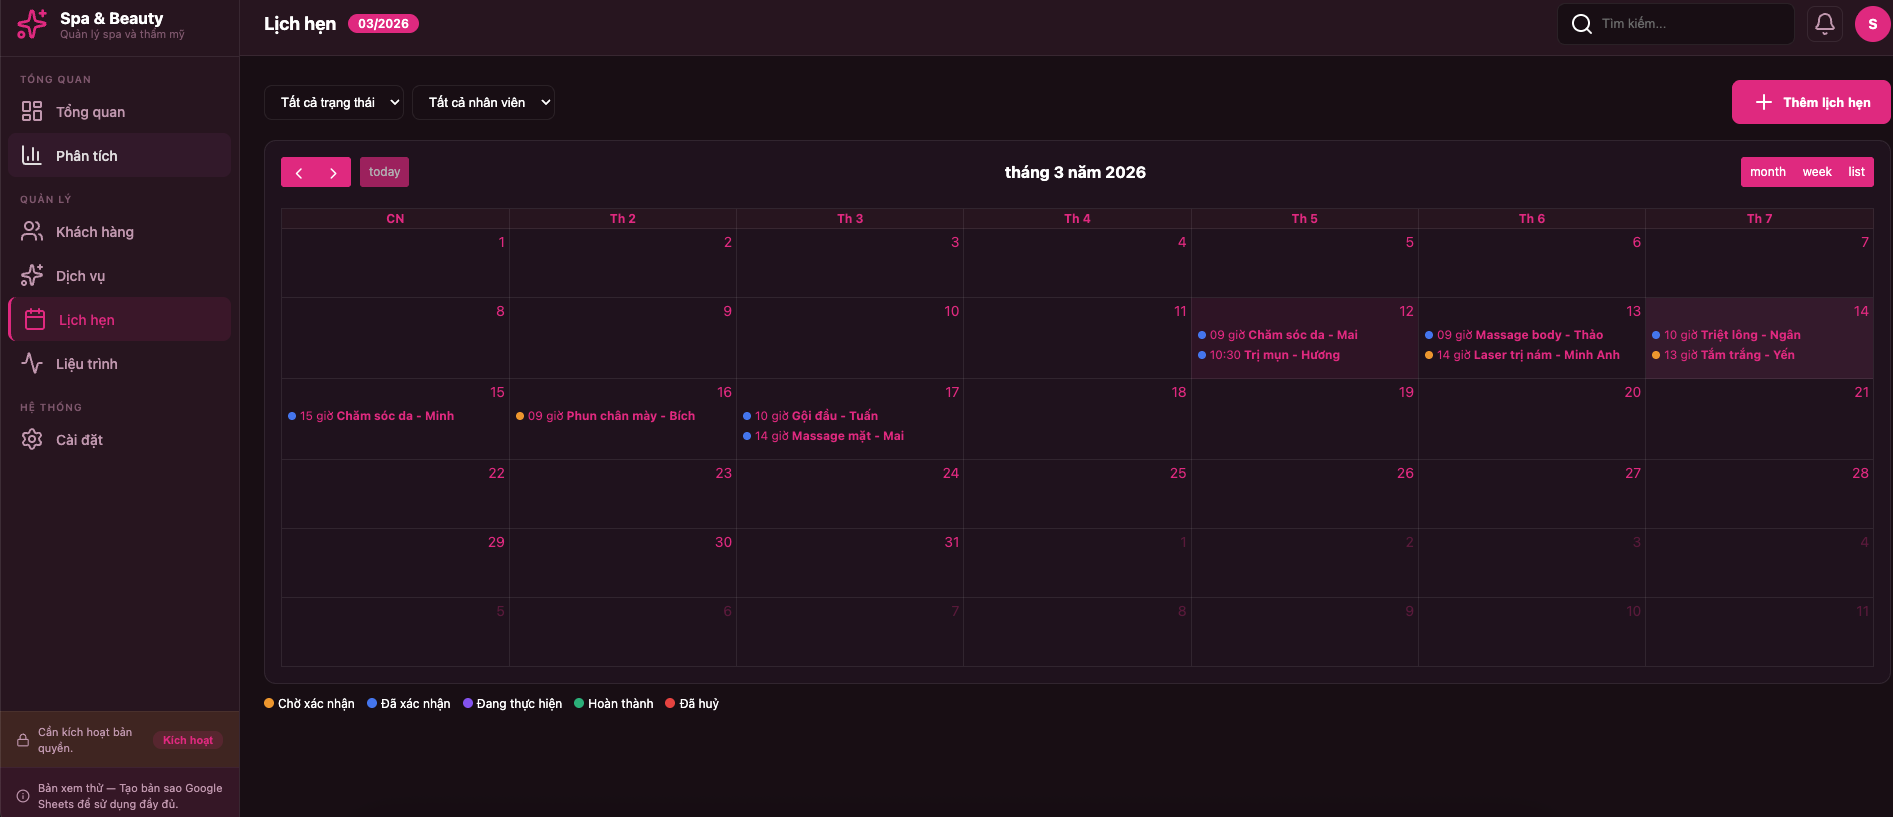Click the Thêm lịch hẹn button
The height and width of the screenshot is (817, 1893).
(x=1811, y=102)
